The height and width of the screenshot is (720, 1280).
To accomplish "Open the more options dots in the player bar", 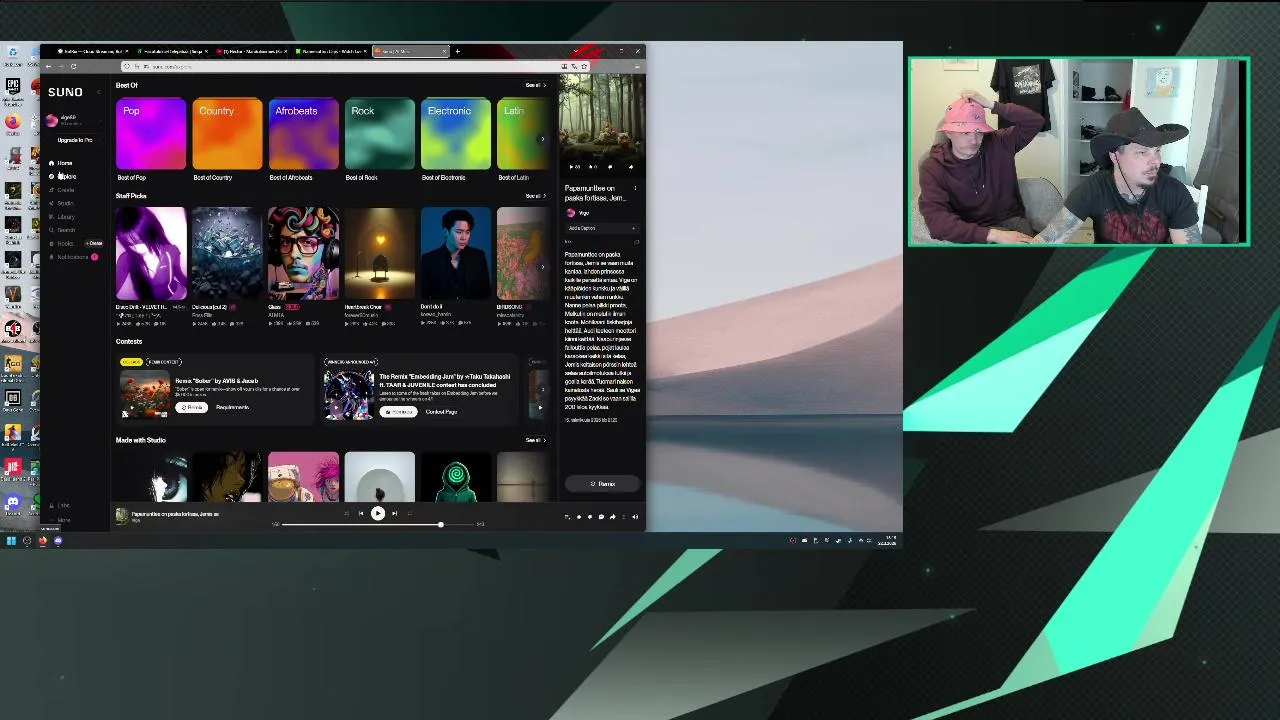I will 623,517.
